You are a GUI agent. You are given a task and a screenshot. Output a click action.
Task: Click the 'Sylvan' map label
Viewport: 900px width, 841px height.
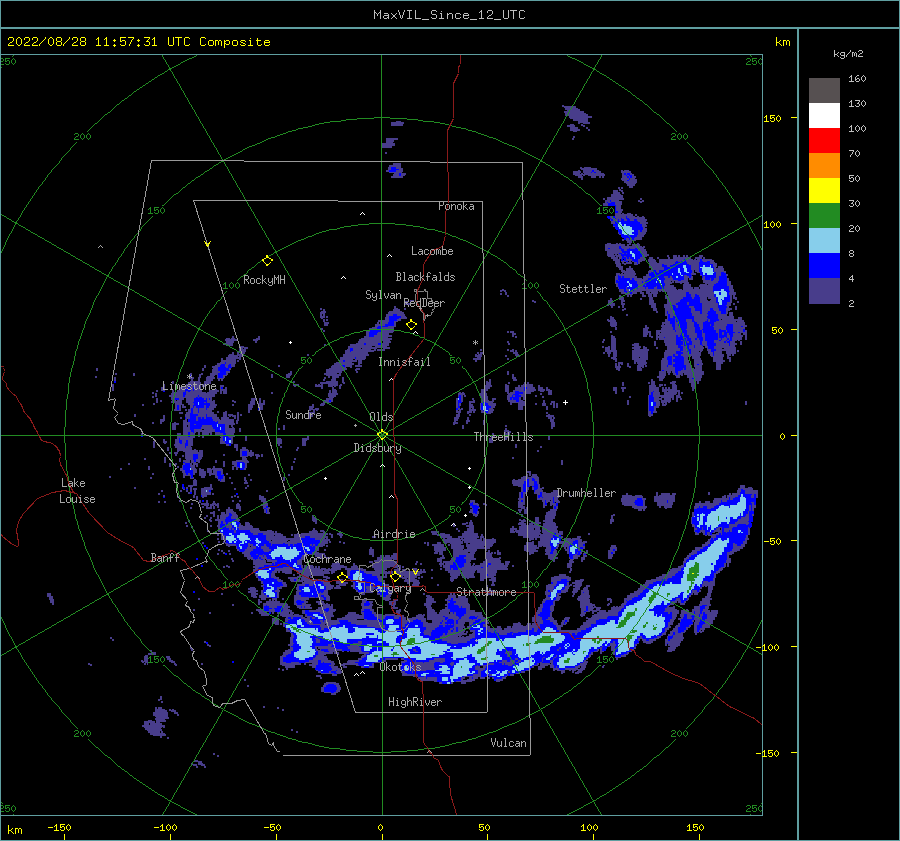383,295
